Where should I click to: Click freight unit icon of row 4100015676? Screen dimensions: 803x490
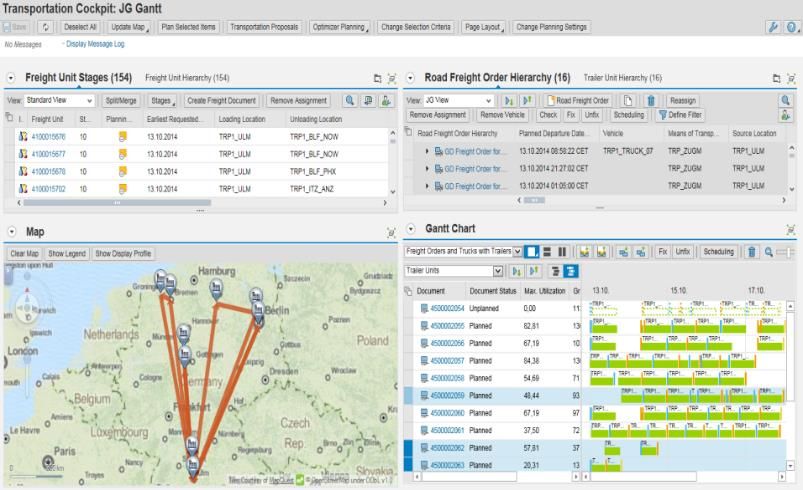click(23, 137)
